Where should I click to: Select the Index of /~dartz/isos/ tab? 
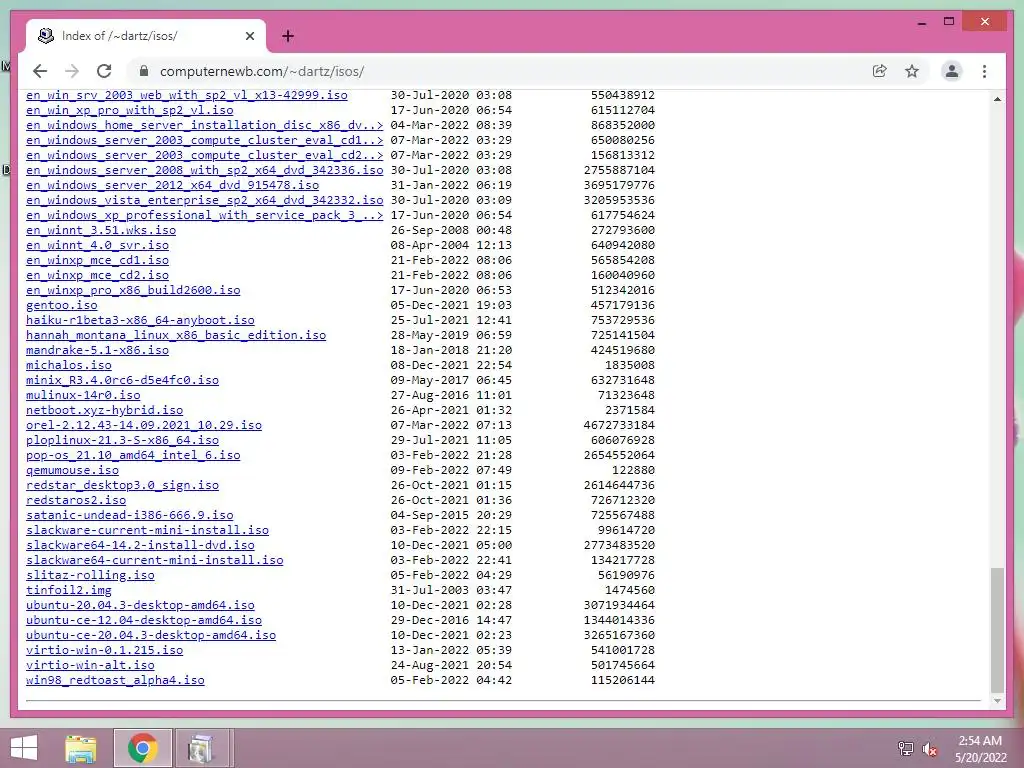146,36
